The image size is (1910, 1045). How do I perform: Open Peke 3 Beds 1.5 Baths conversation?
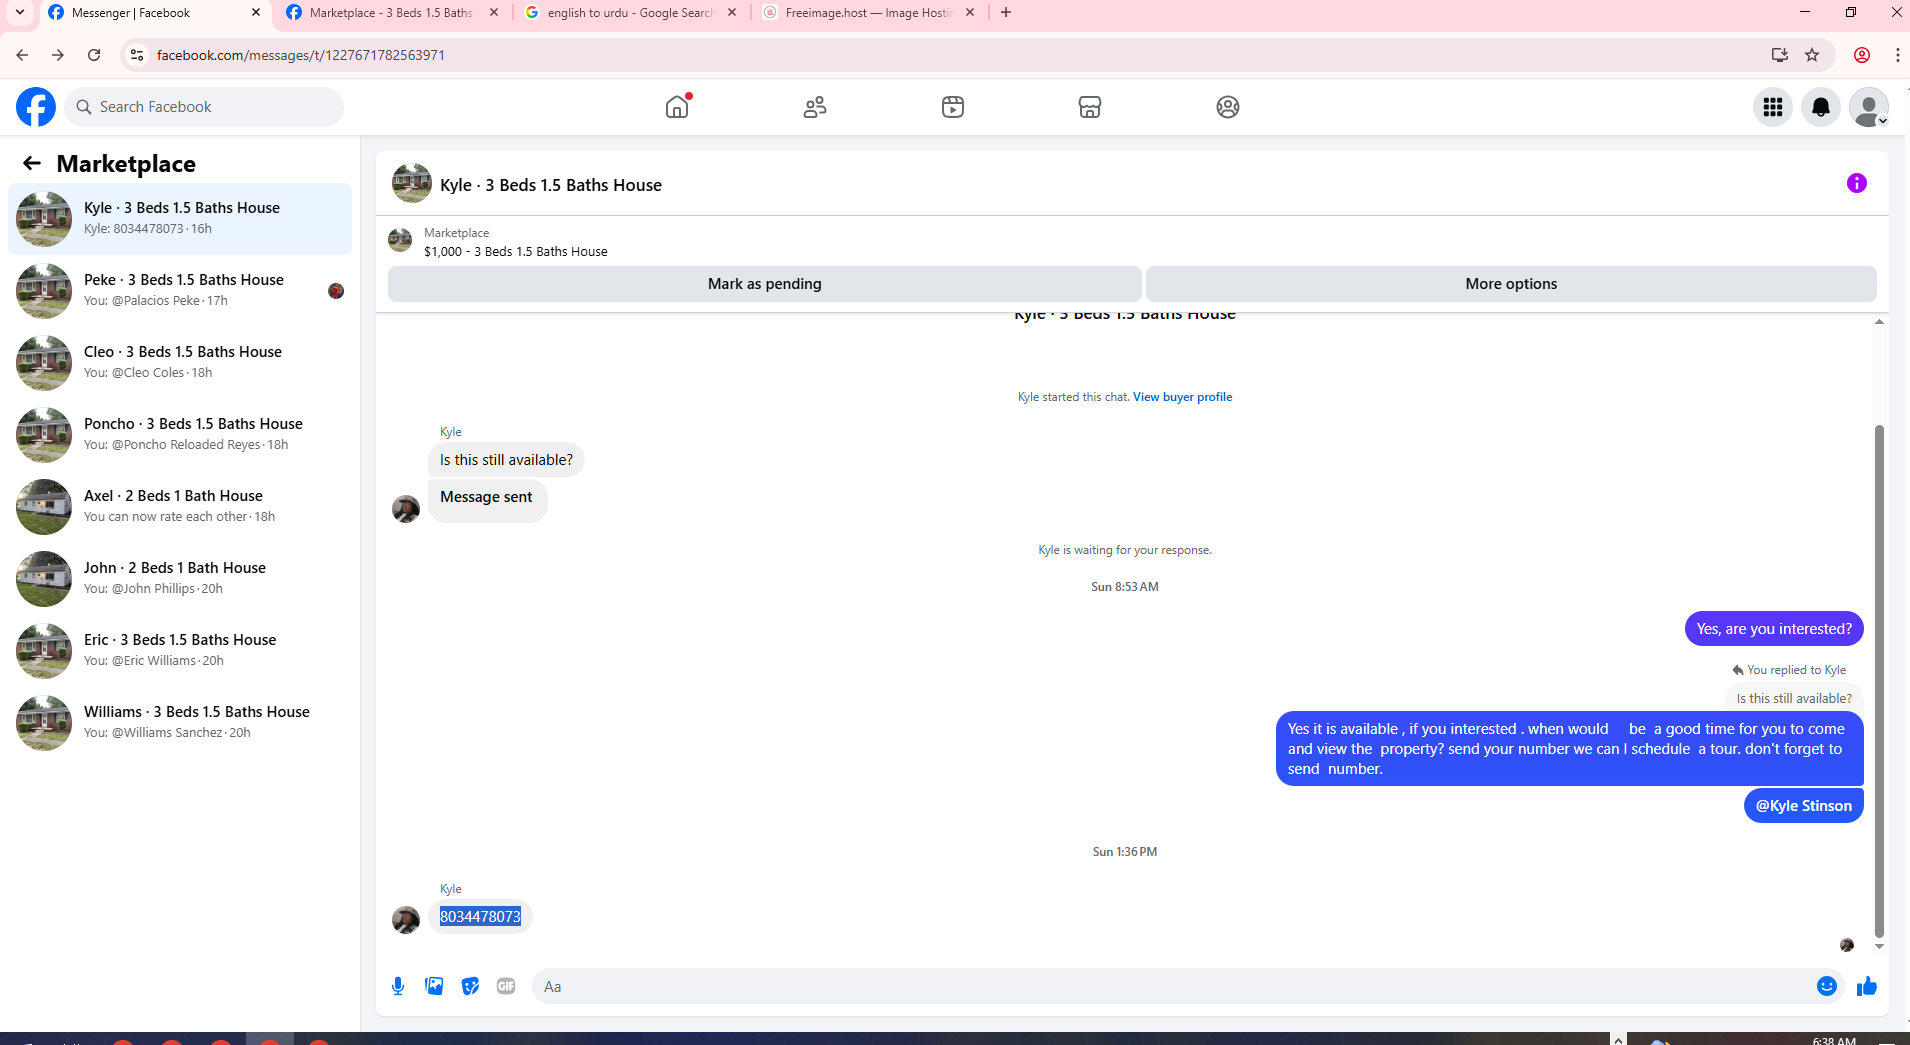[180, 290]
